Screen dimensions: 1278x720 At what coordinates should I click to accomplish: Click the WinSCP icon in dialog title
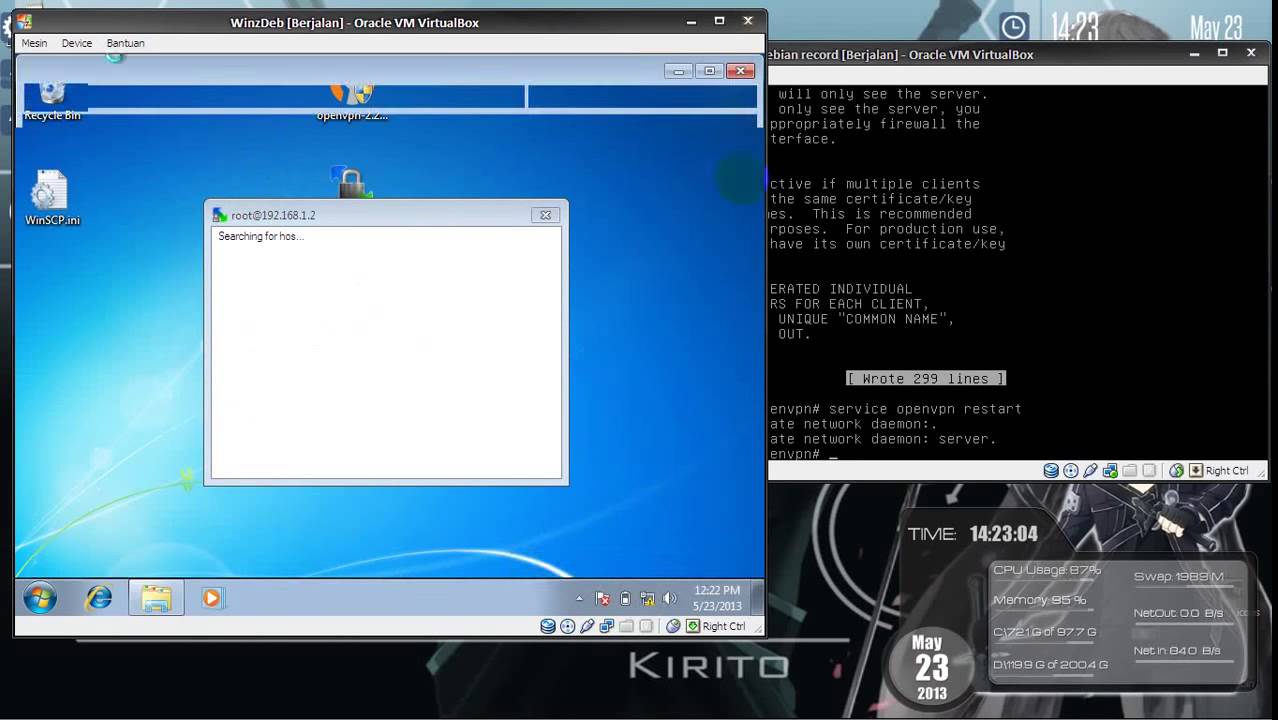point(220,215)
